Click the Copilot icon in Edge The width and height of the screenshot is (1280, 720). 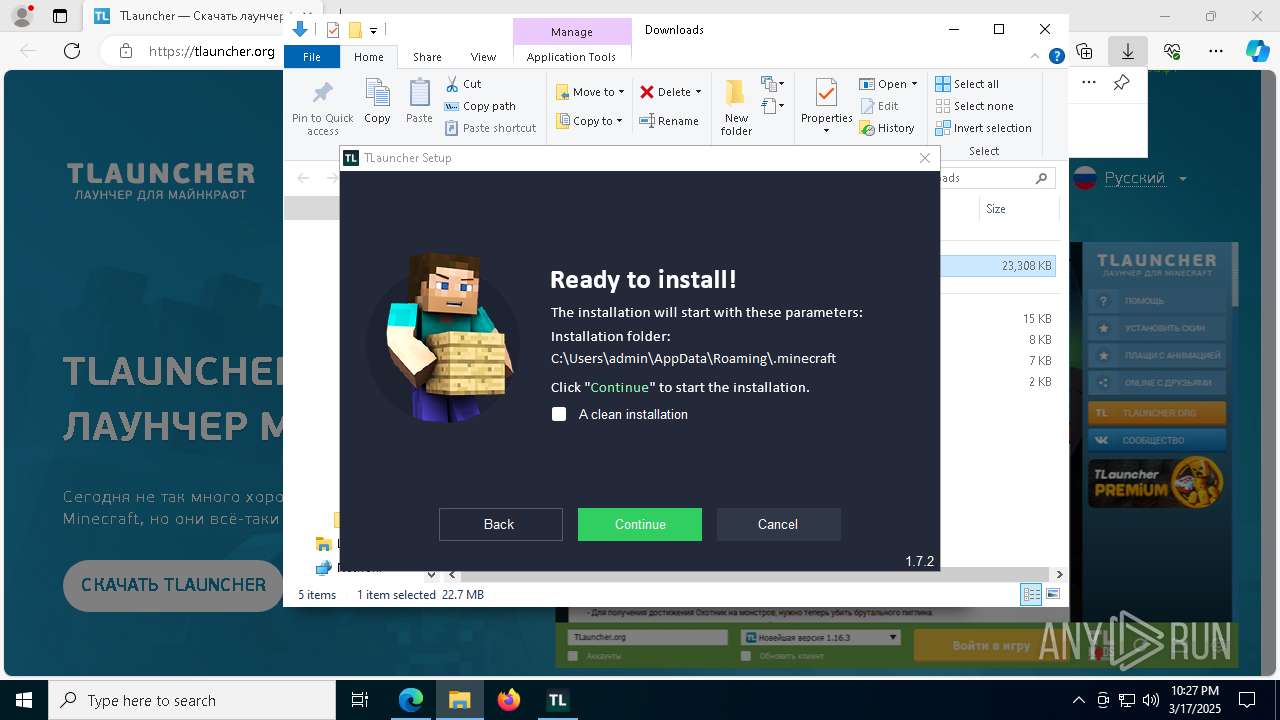pos(1258,51)
